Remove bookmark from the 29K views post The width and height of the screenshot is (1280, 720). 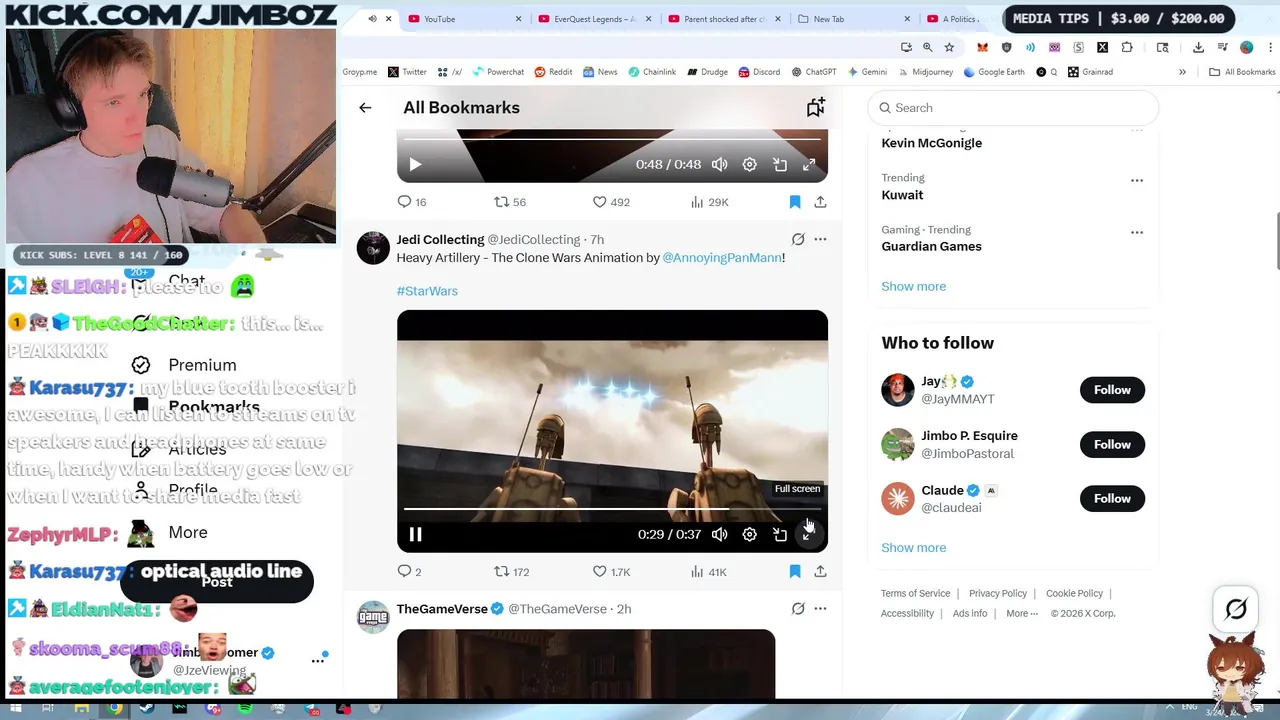tap(795, 202)
